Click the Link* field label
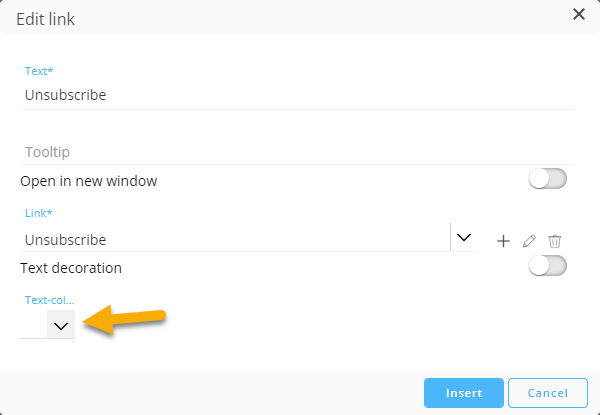Image resolution: width=600 pixels, height=415 pixels. pyautogui.click(x=36, y=215)
